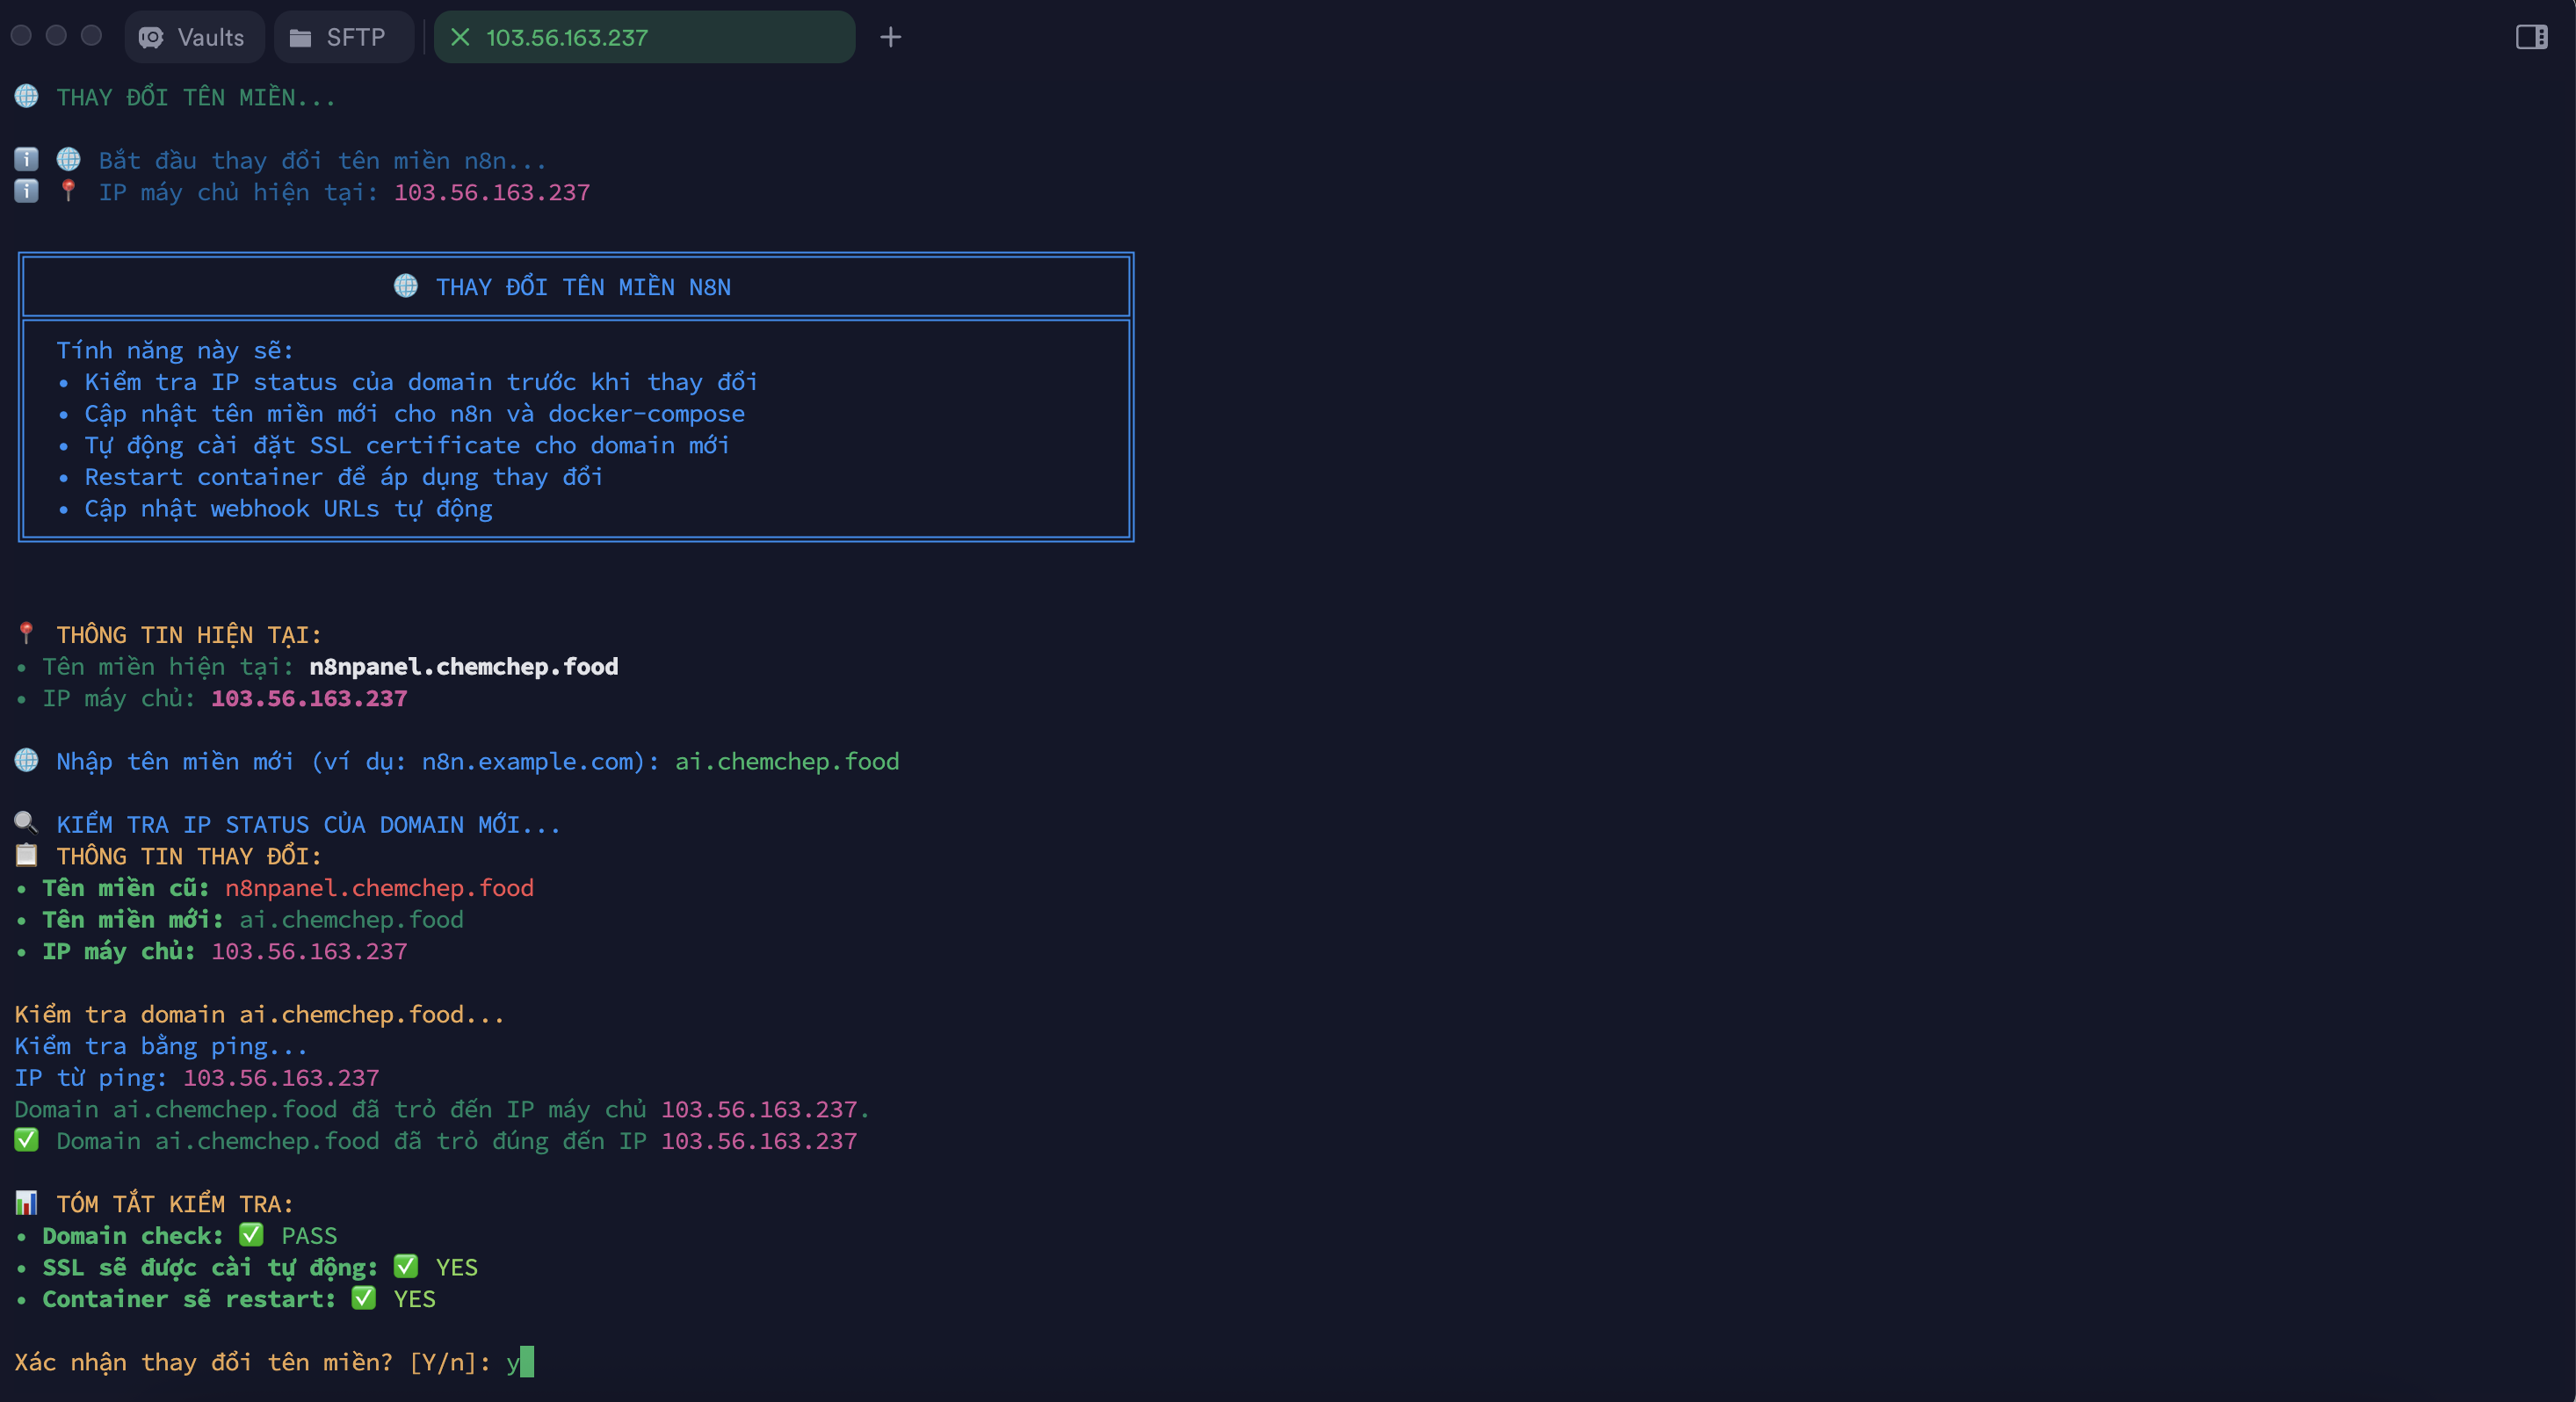
Task: Switch to the SFTP tab
Action: coord(343,37)
